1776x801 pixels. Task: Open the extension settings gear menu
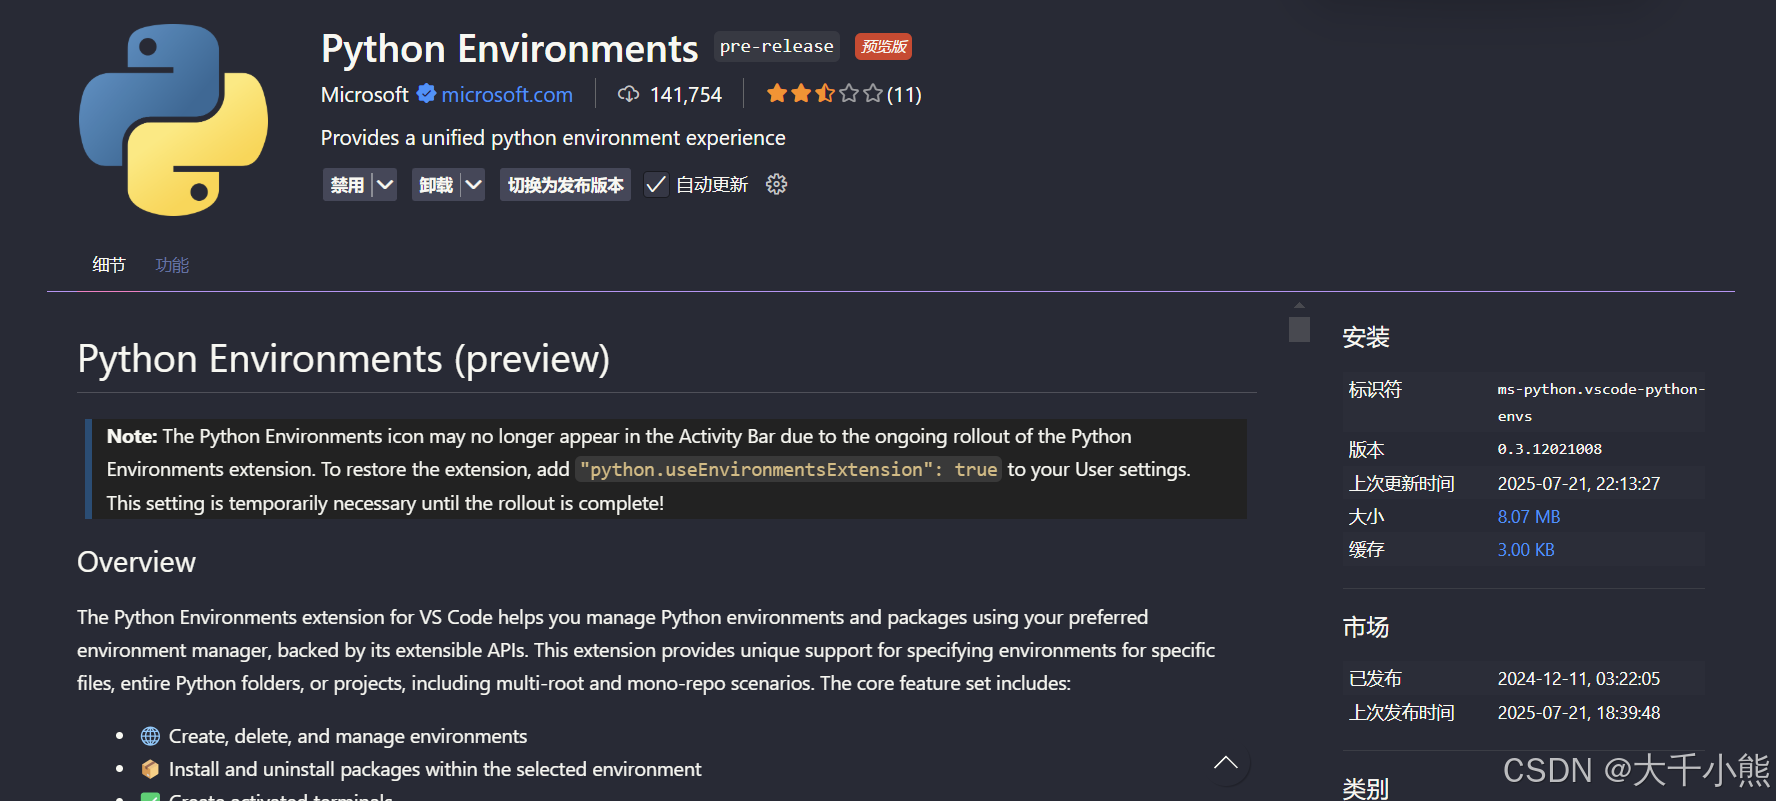tap(776, 184)
